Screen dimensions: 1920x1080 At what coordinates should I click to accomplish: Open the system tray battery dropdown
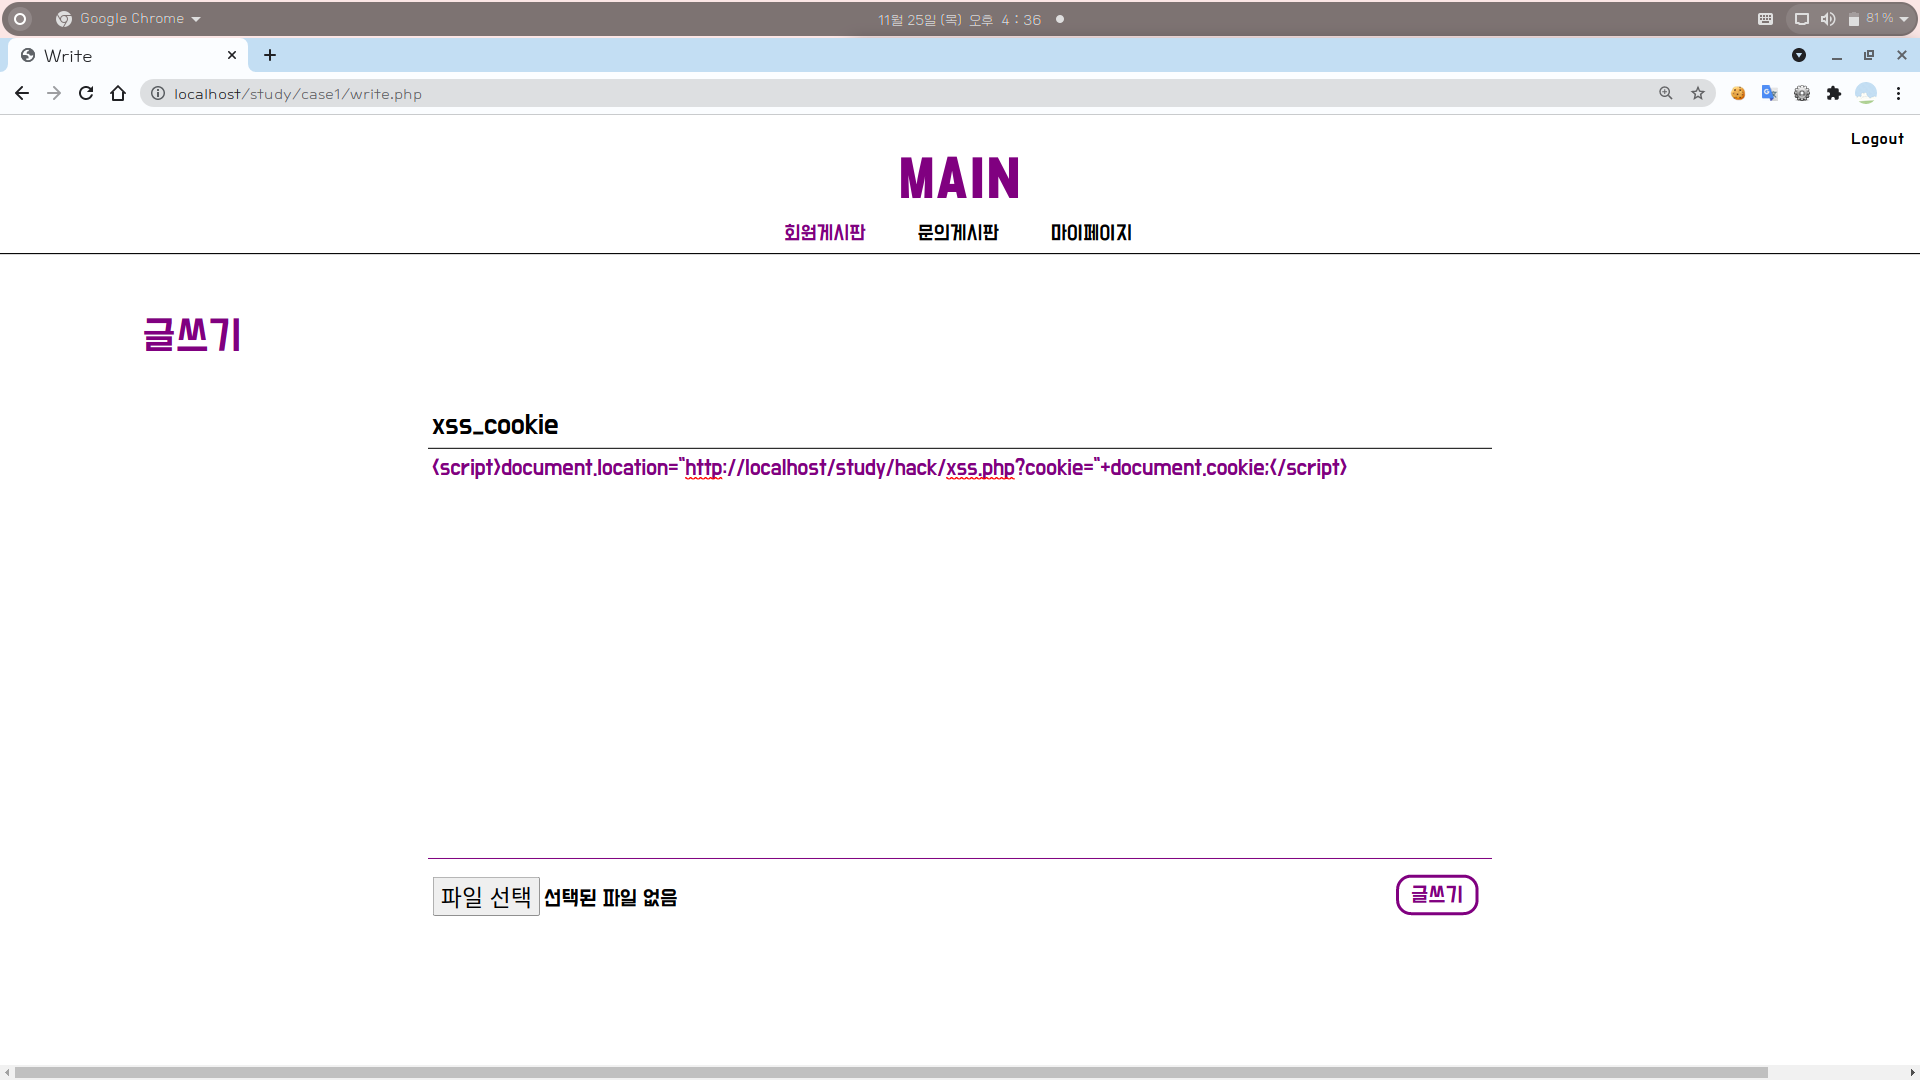coord(1904,18)
